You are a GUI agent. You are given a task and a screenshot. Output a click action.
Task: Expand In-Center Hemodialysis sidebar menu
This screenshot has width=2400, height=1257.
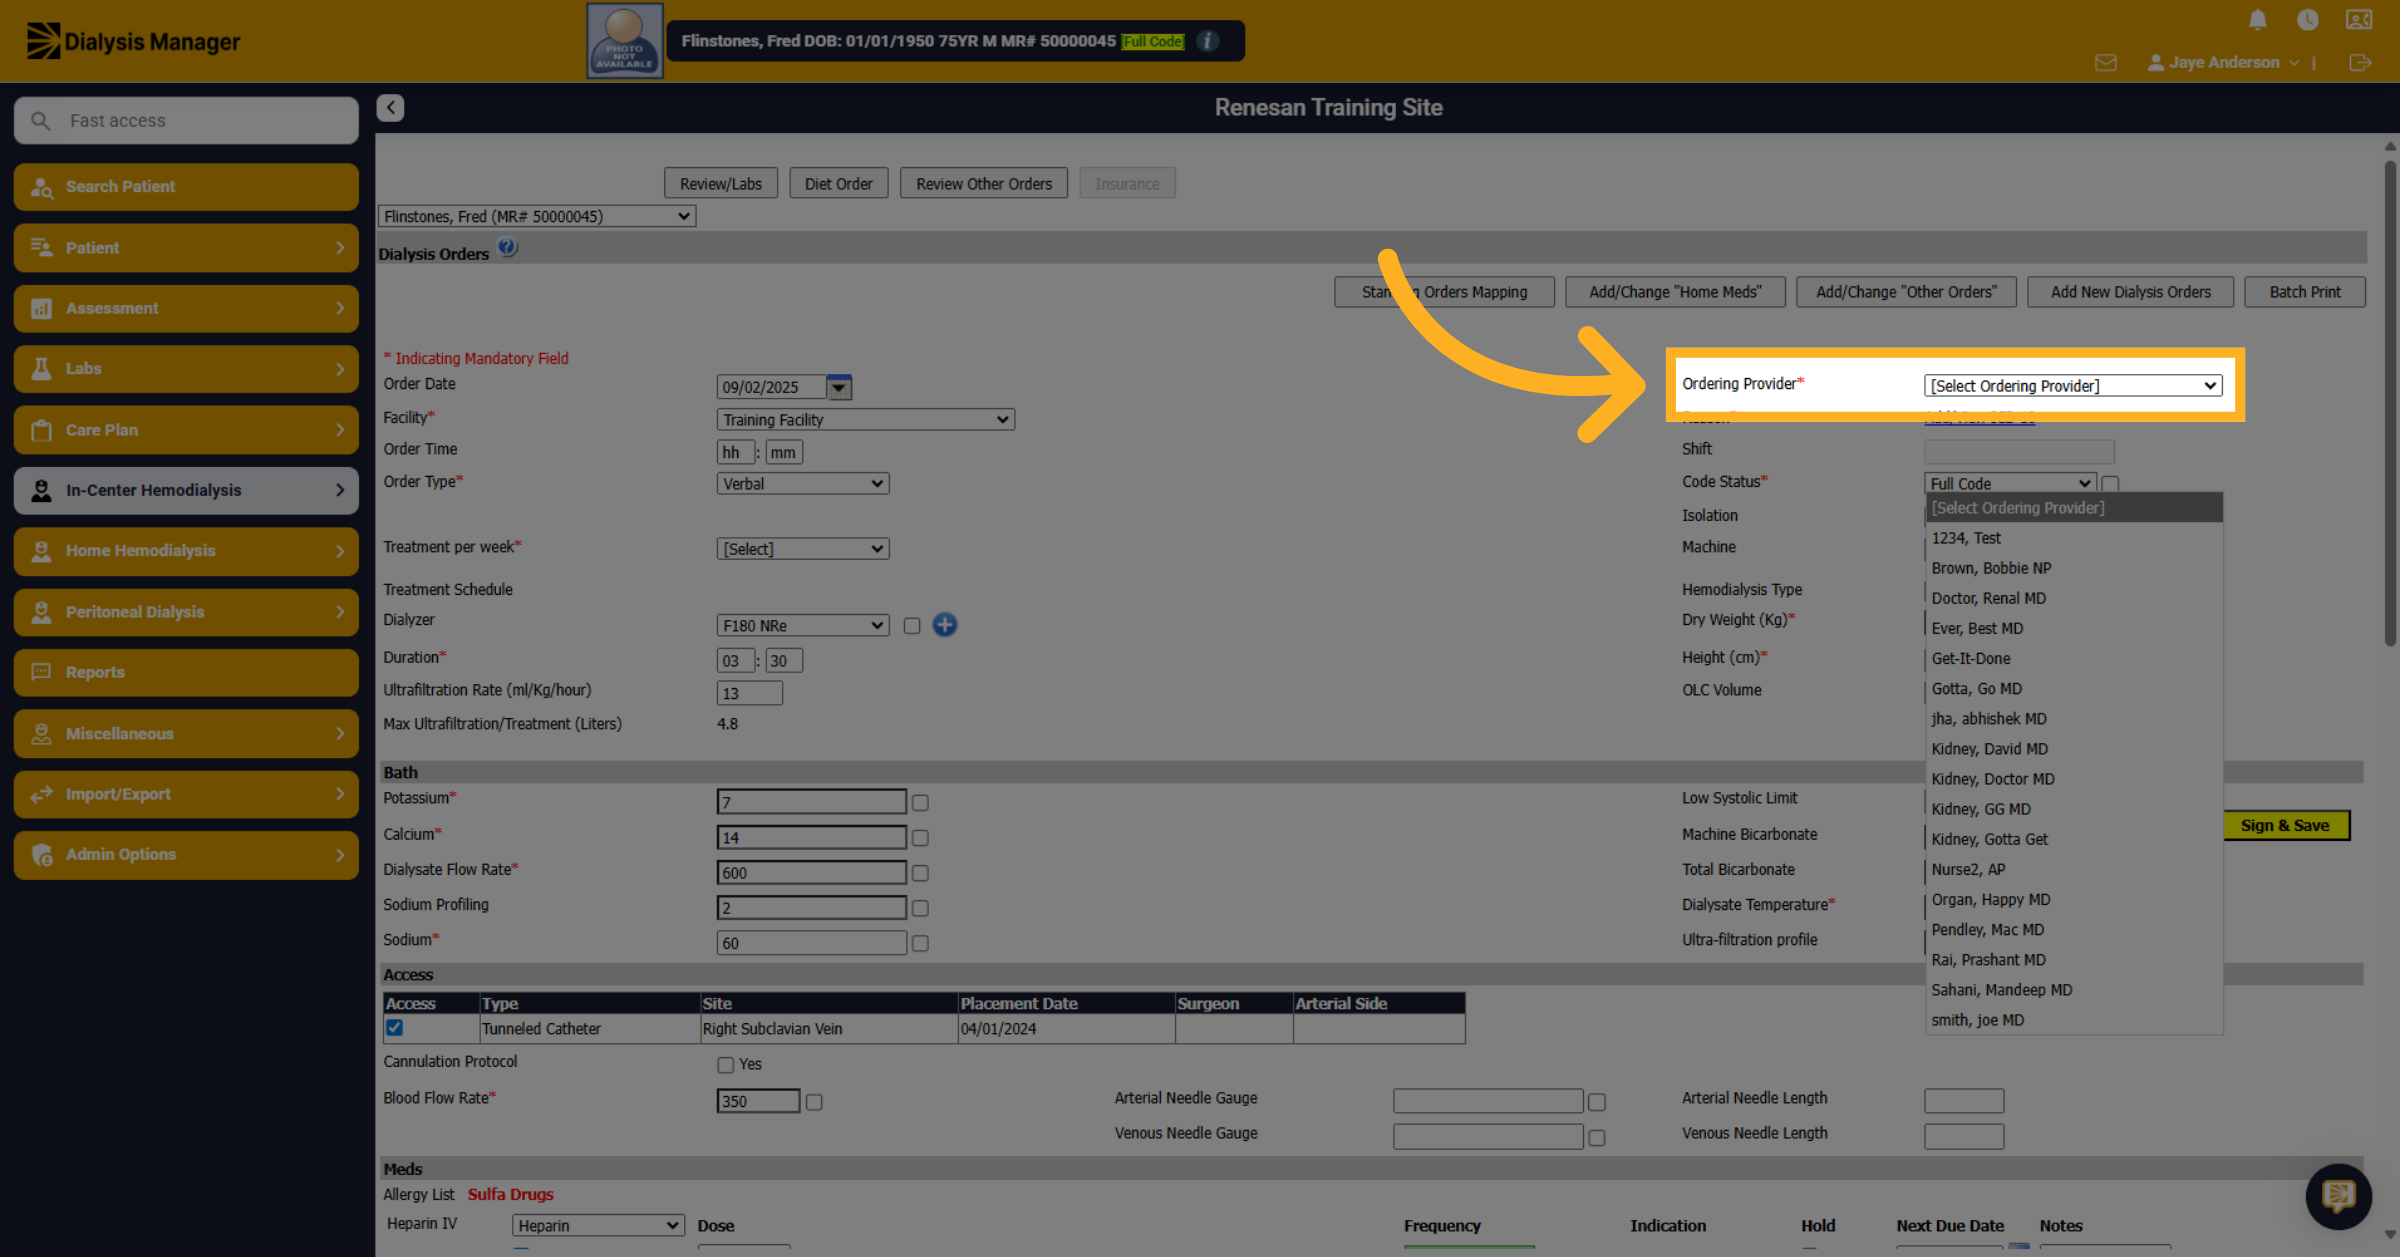tap(186, 490)
